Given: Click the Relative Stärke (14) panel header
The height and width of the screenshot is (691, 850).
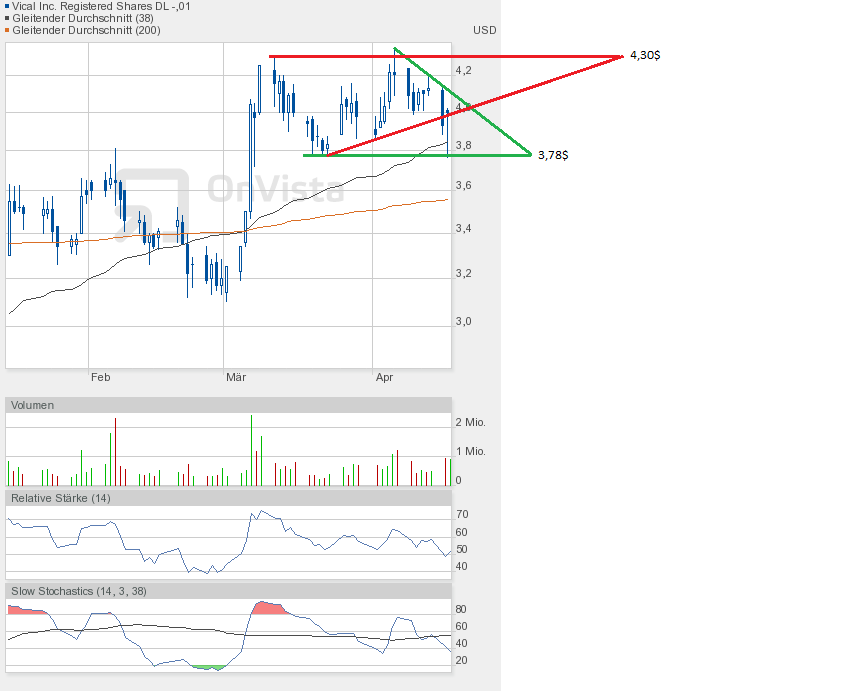Looking at the screenshot, I should pyautogui.click(x=228, y=498).
